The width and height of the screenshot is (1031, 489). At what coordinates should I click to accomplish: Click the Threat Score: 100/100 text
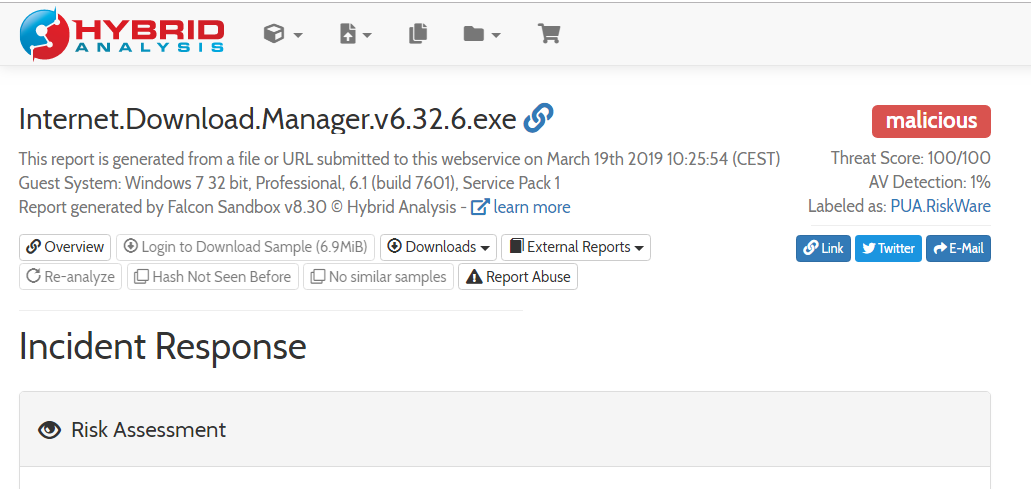pos(911,158)
